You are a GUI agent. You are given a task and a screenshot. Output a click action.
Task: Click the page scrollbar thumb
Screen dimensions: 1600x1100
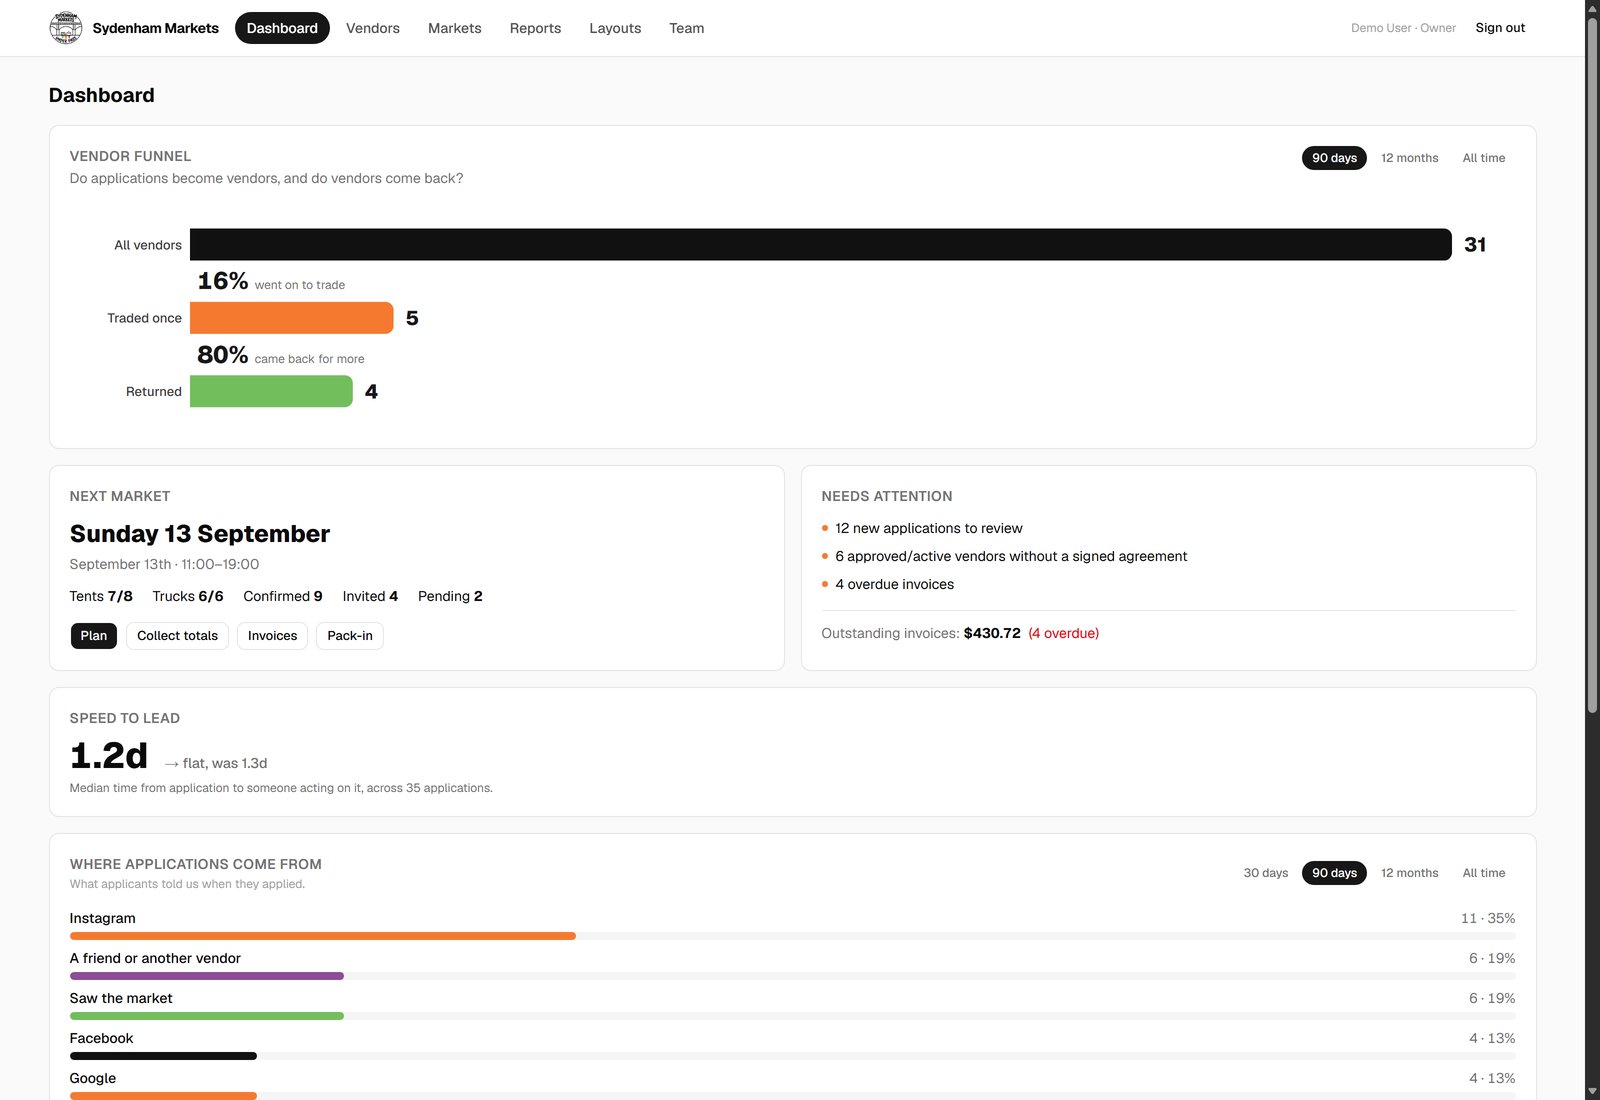1592,364
